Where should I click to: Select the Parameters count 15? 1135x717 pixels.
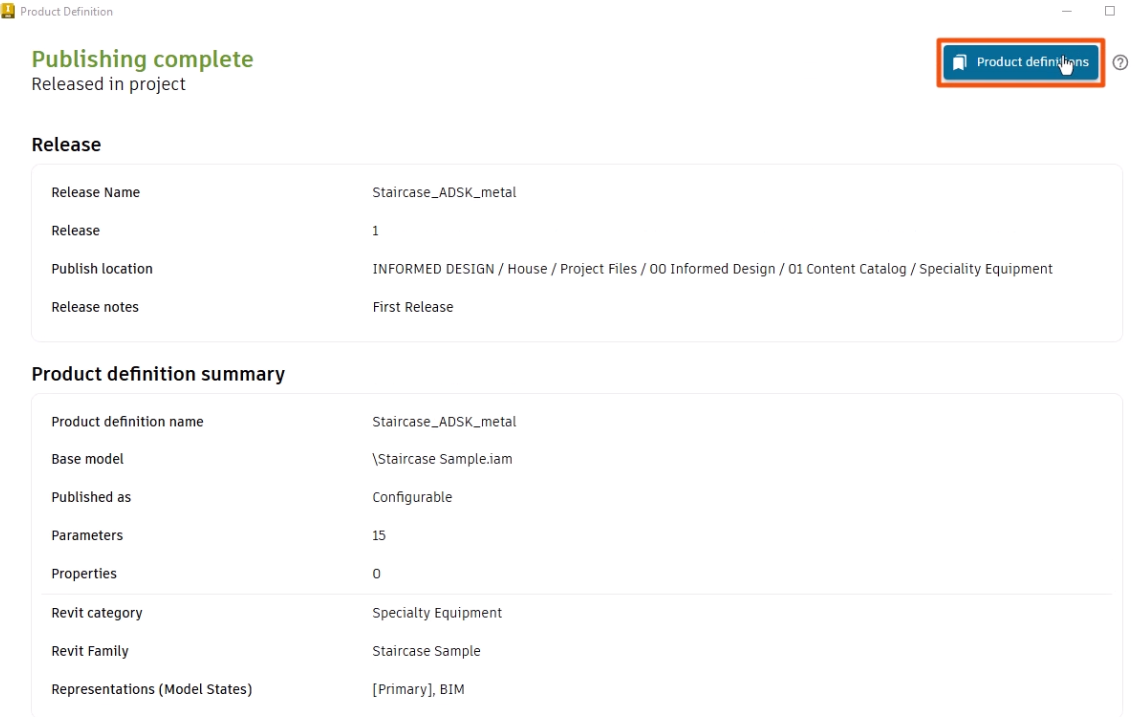coord(379,536)
